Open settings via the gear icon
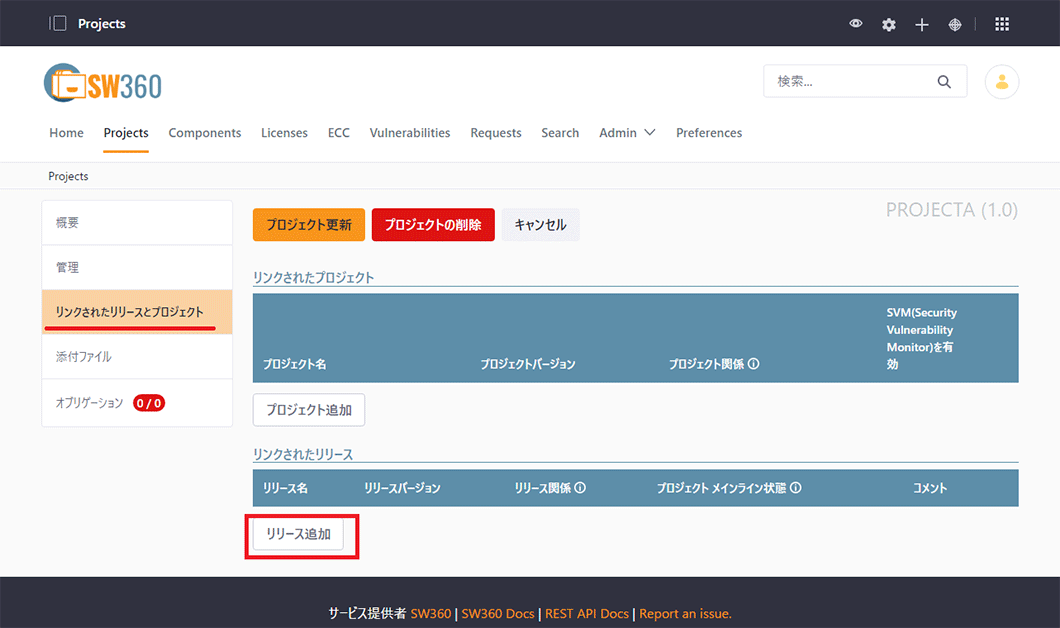Viewport: 1060px width, 628px height. click(x=889, y=24)
